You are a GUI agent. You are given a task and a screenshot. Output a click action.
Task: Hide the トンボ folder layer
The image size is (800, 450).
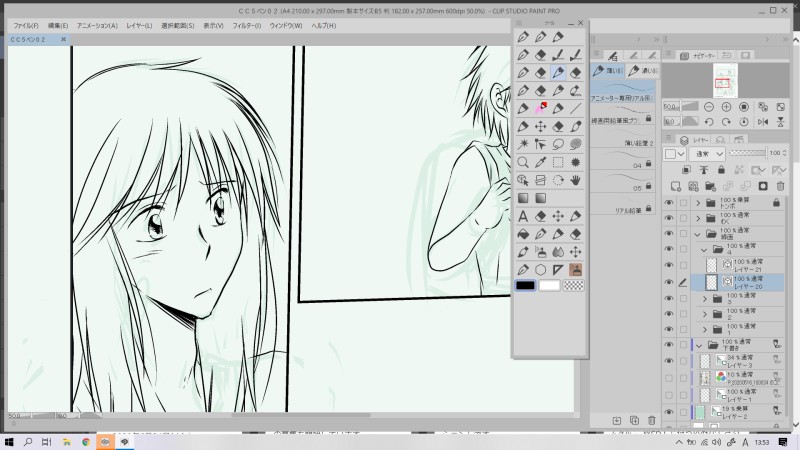coord(668,203)
